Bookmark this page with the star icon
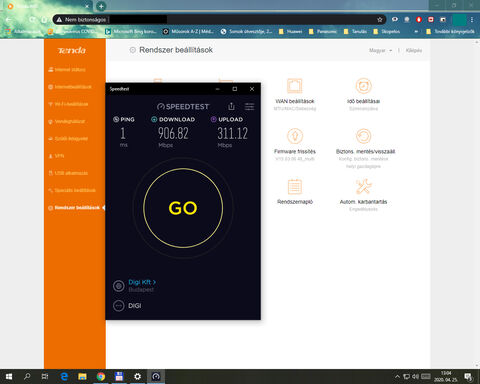Screen dimensions: 480x384 [x=380, y=20]
